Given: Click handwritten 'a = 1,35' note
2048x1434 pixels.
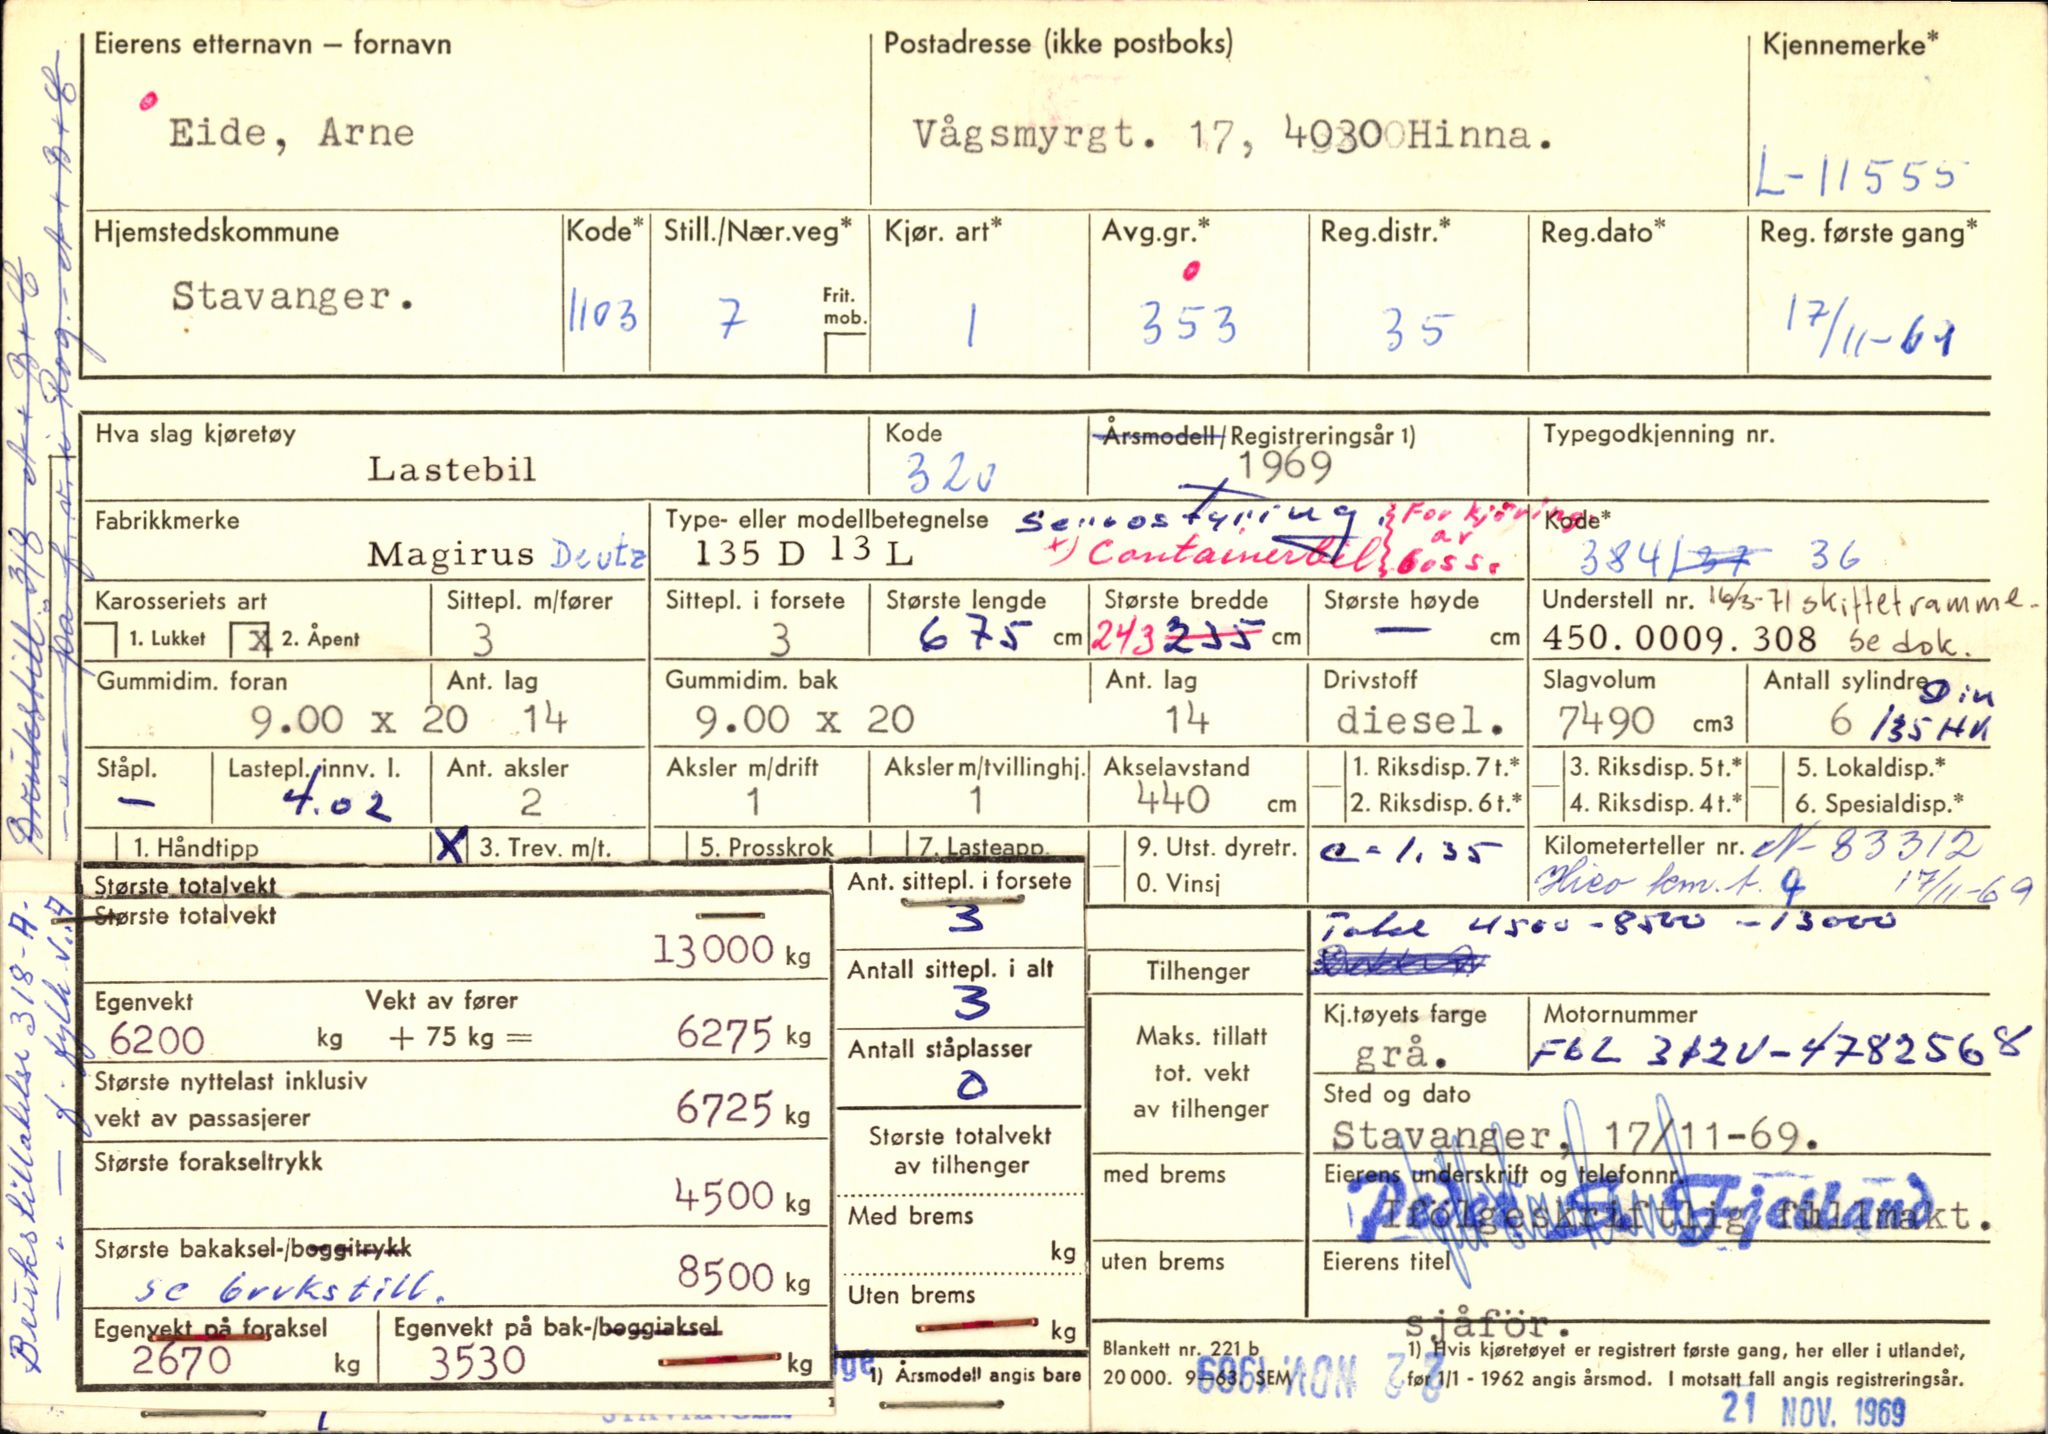Looking at the screenshot, I should (1410, 850).
